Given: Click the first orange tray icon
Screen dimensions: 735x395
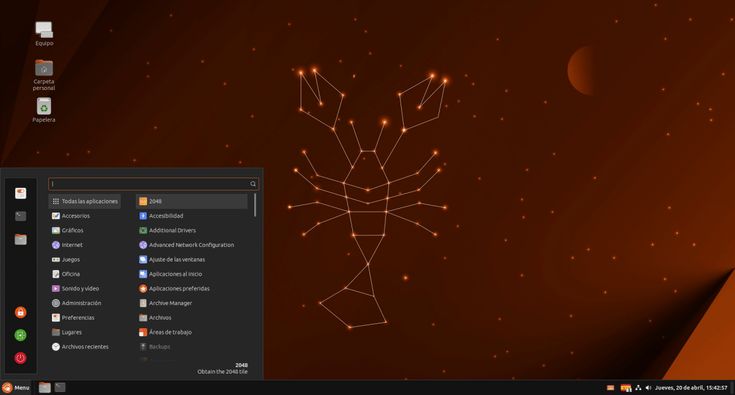Looking at the screenshot, I should [610, 388].
